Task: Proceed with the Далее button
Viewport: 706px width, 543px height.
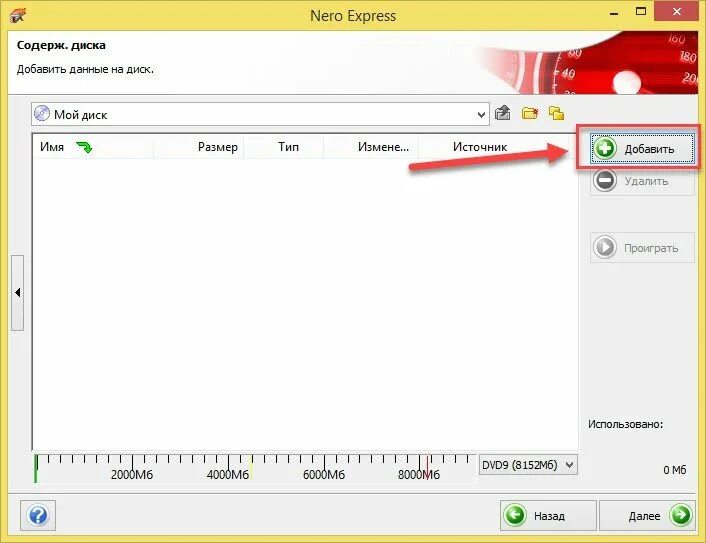Action: click(647, 515)
